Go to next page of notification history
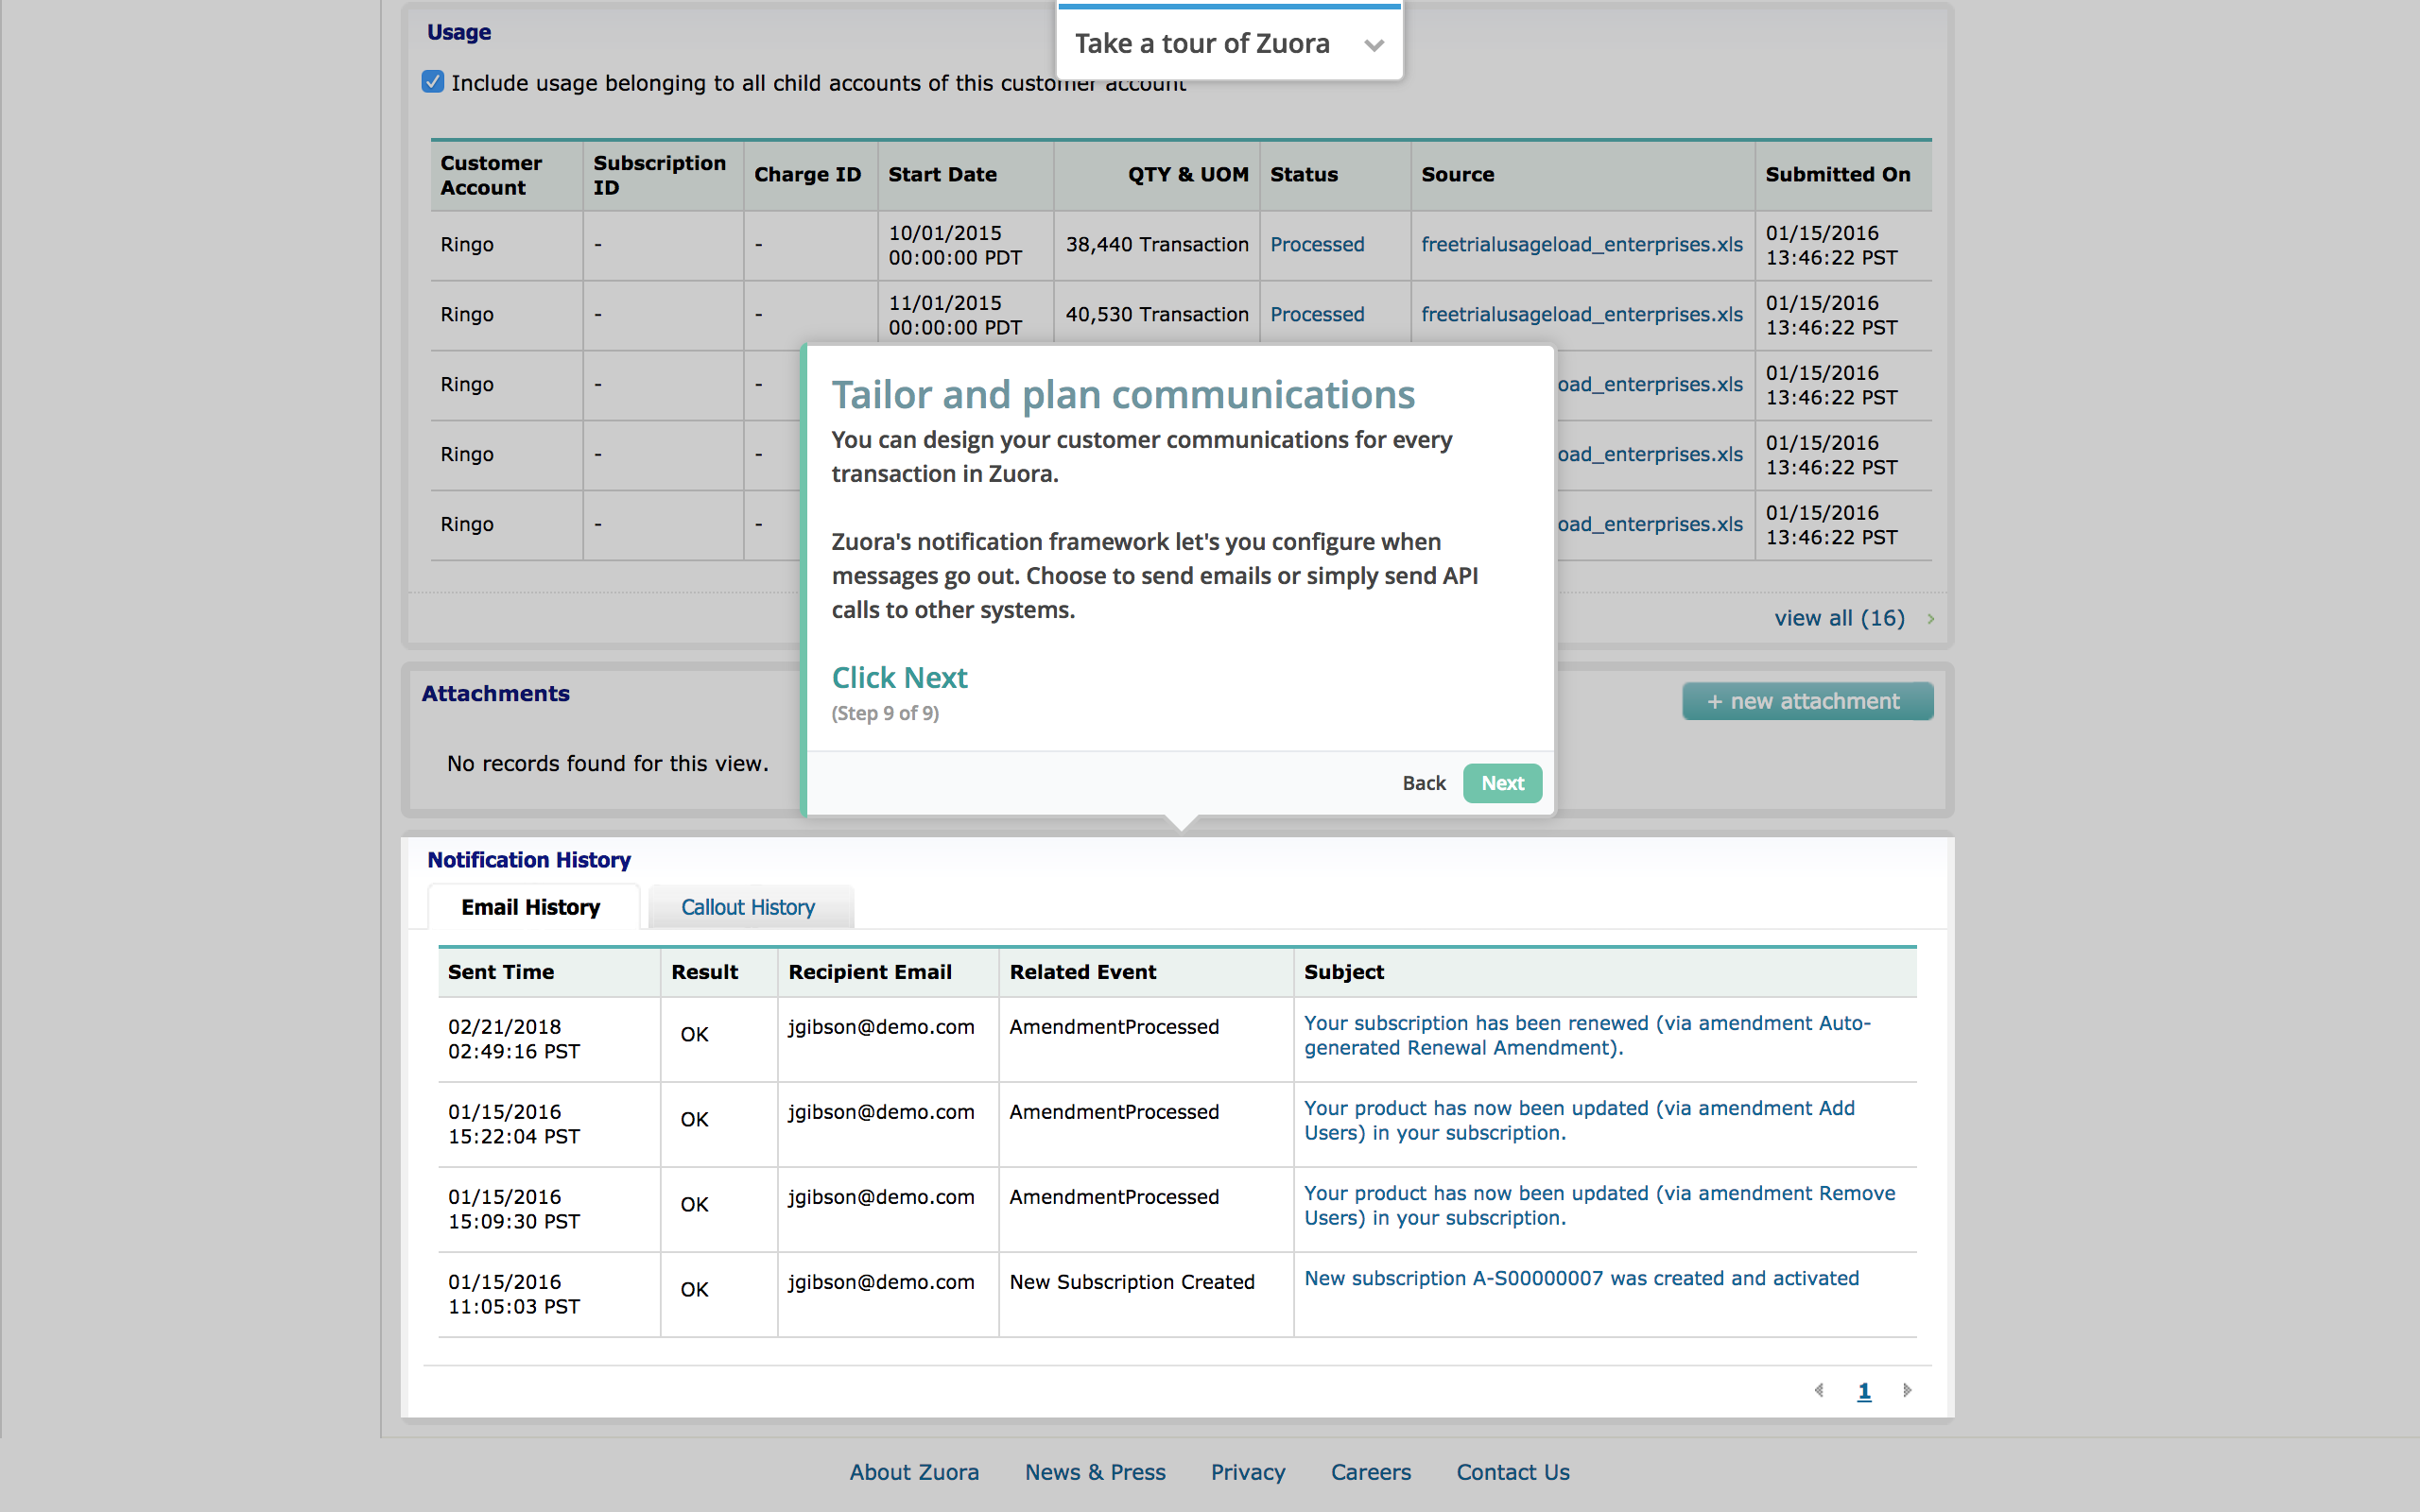The image size is (2420, 1512). (1907, 1390)
